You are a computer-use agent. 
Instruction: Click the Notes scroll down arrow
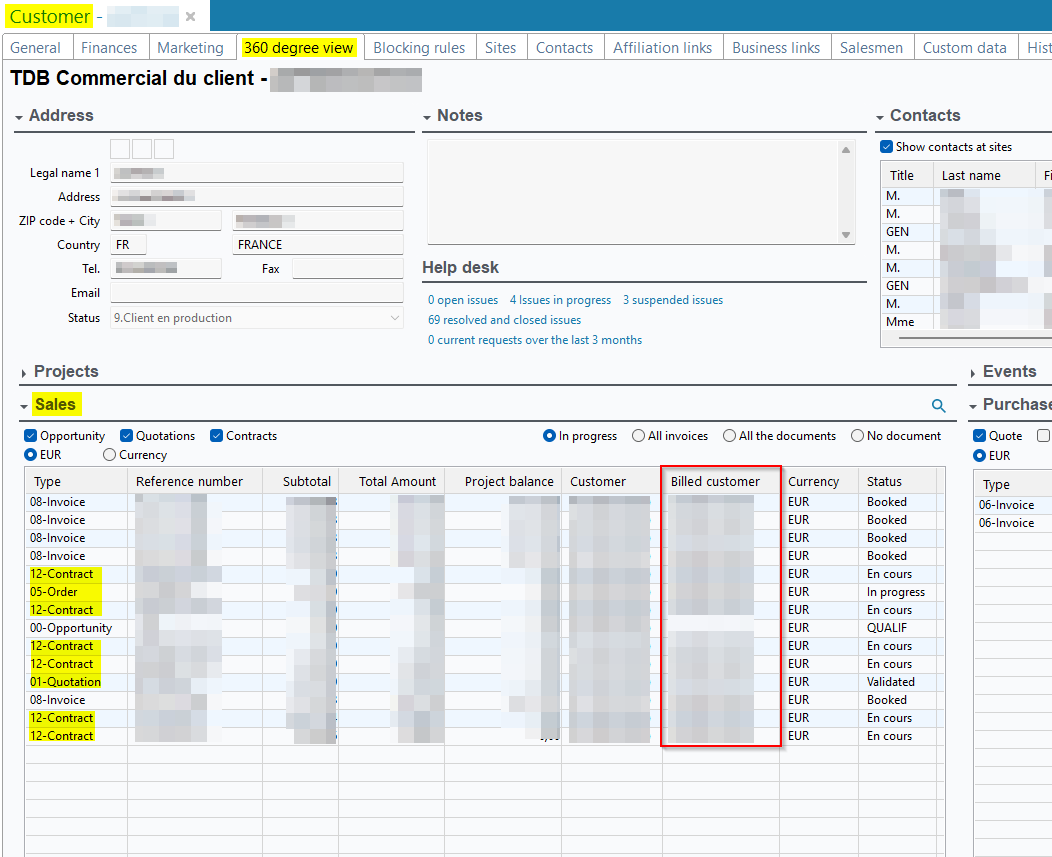pos(846,235)
